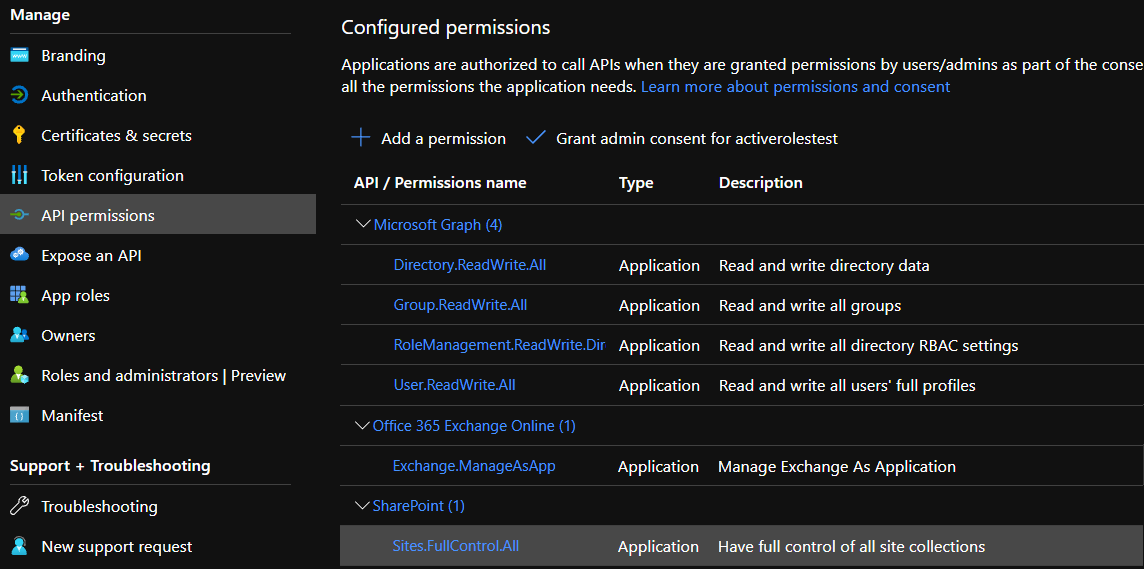Click the plus icon for Add a permission
This screenshot has height=569, width=1144.
[360, 138]
